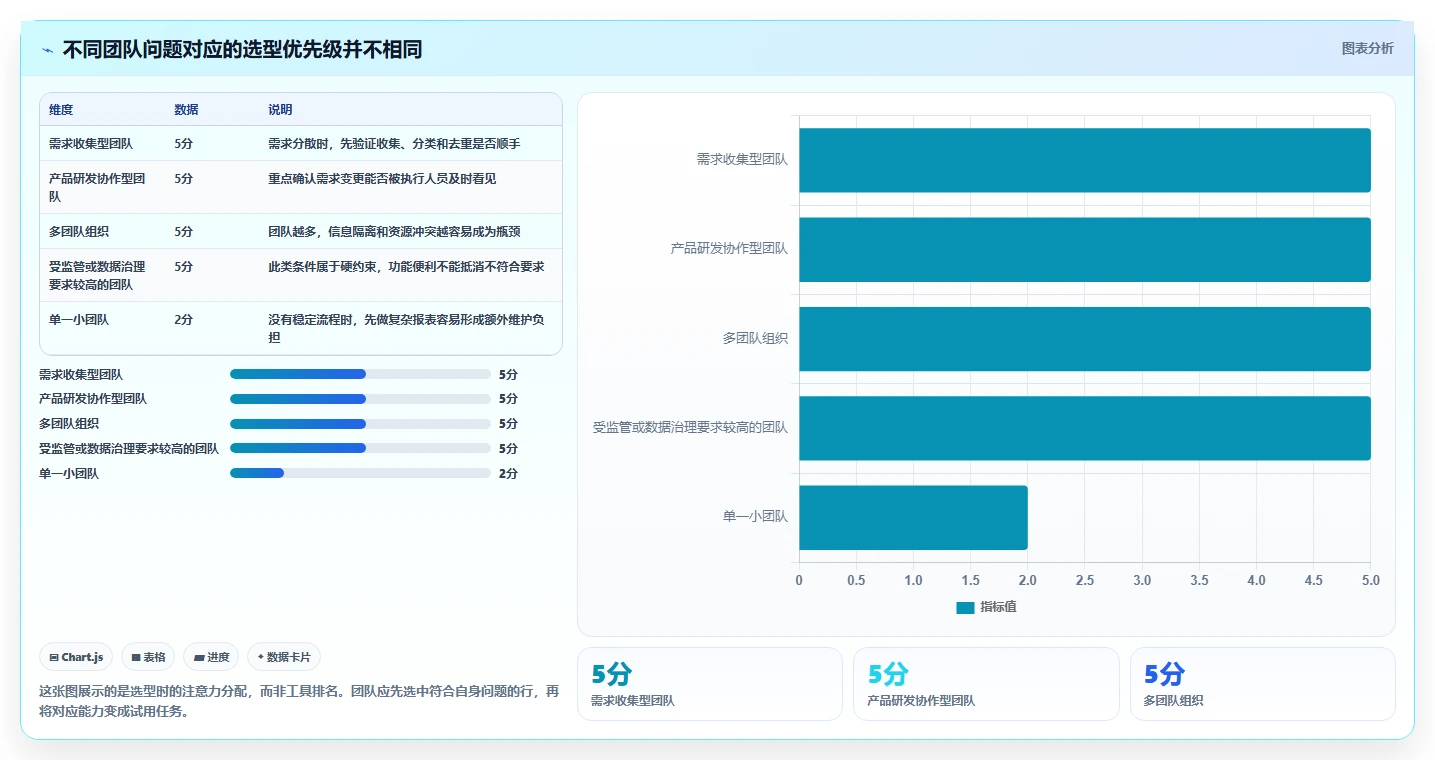
Task: Click the footer note starting 这张图展示的是
Action: pyautogui.click(x=299, y=702)
